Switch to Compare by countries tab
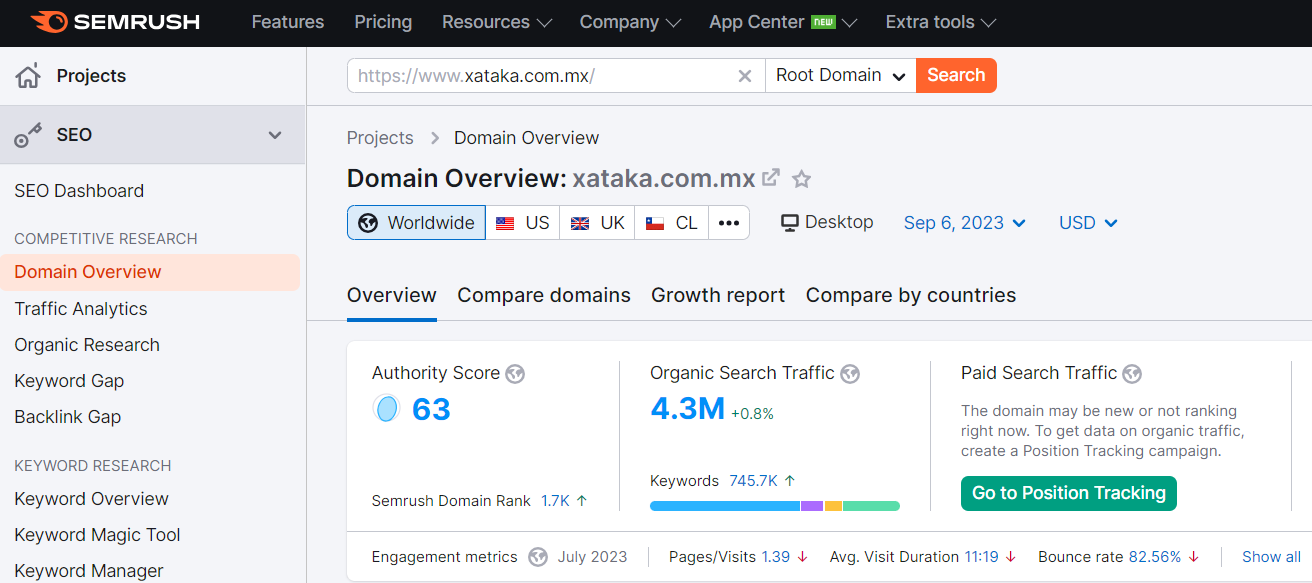The width and height of the screenshot is (1312, 583). click(x=911, y=296)
